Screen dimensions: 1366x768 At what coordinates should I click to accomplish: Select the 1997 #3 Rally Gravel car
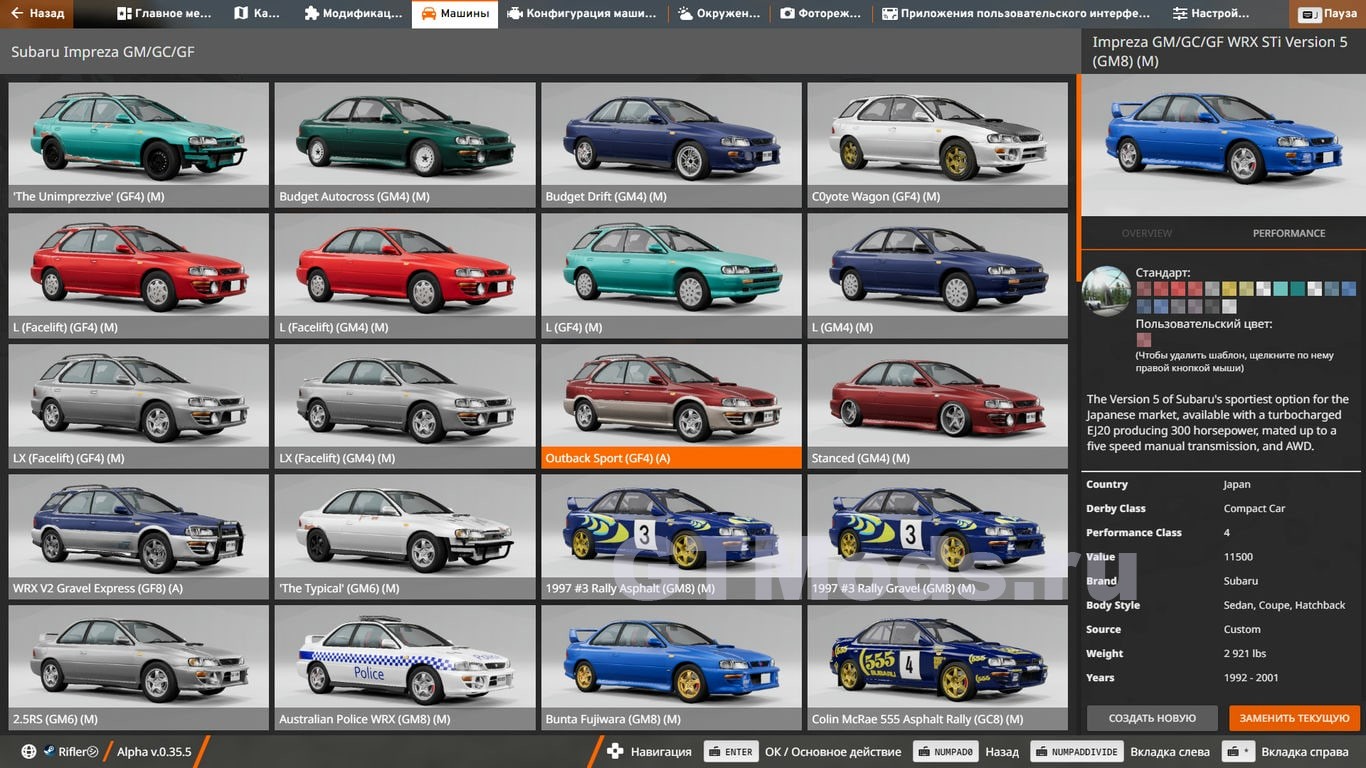pos(938,537)
